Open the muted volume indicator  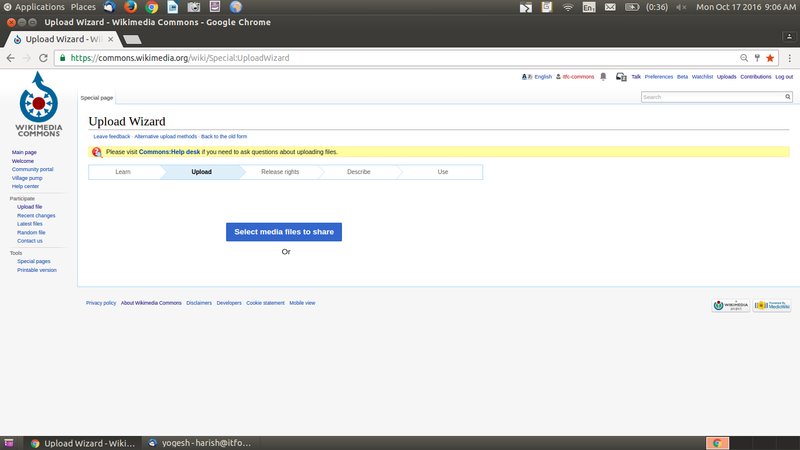[681, 7]
